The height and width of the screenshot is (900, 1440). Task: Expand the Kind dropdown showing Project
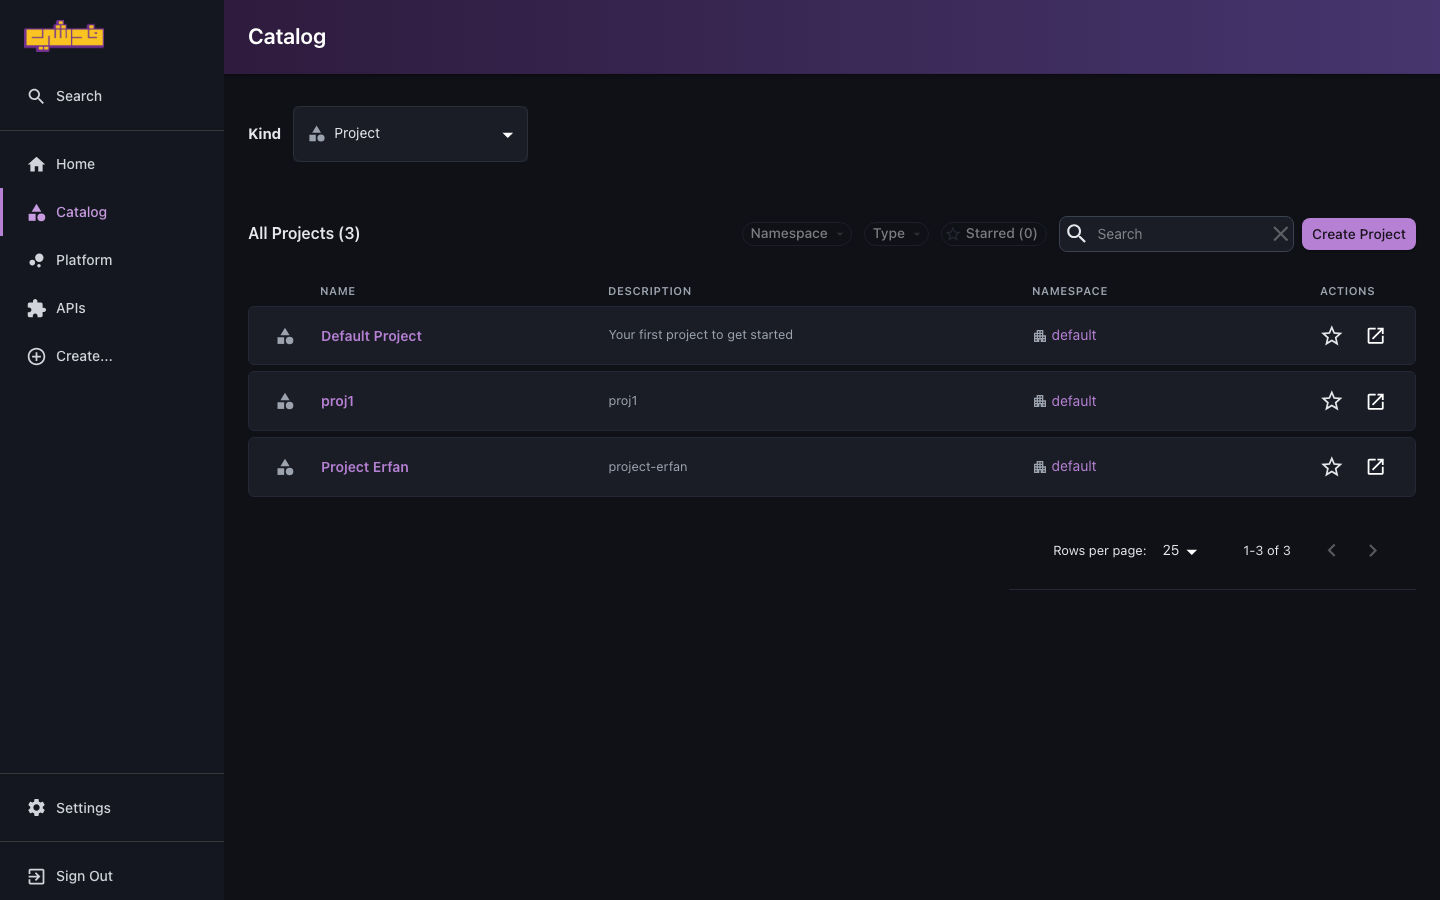[410, 134]
